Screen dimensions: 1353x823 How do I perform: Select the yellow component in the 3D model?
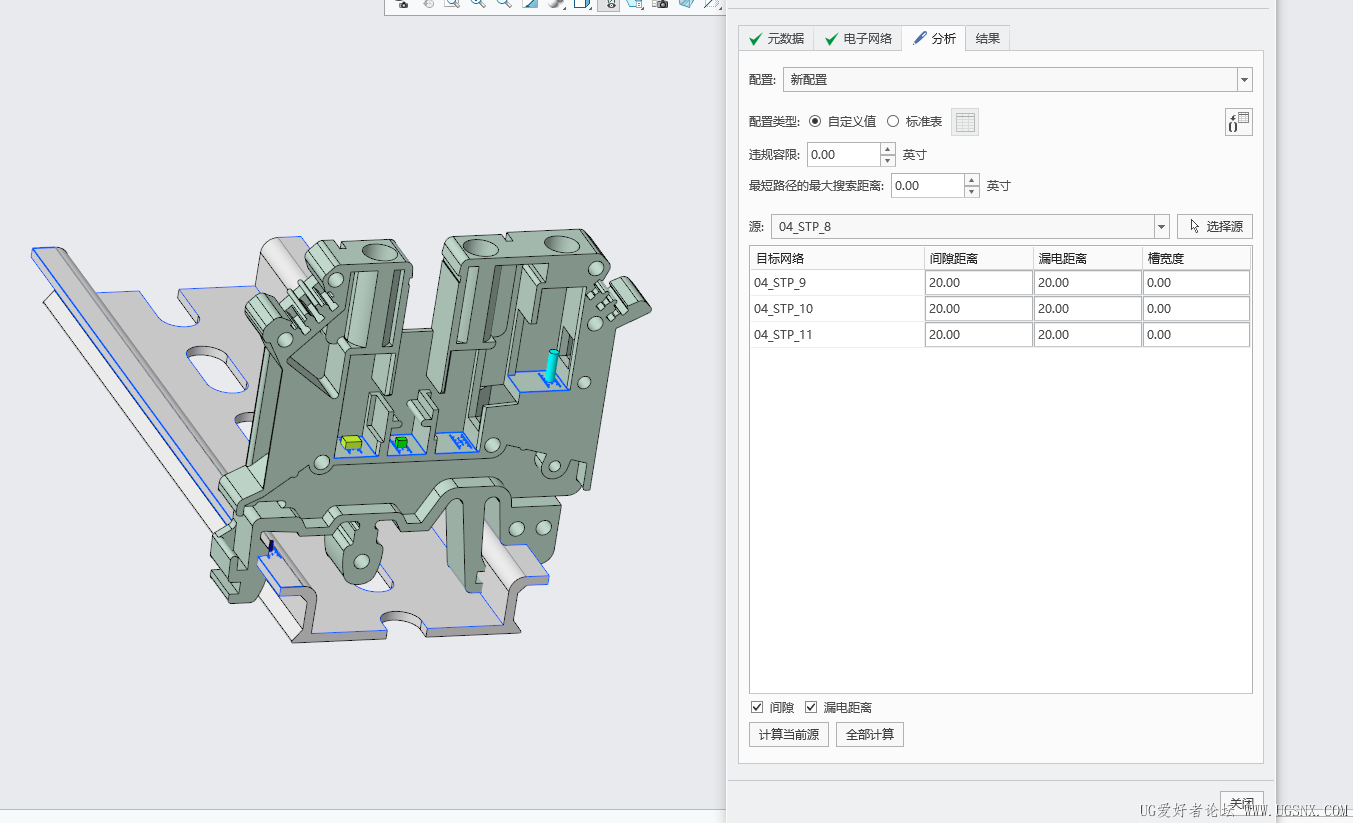(351, 442)
